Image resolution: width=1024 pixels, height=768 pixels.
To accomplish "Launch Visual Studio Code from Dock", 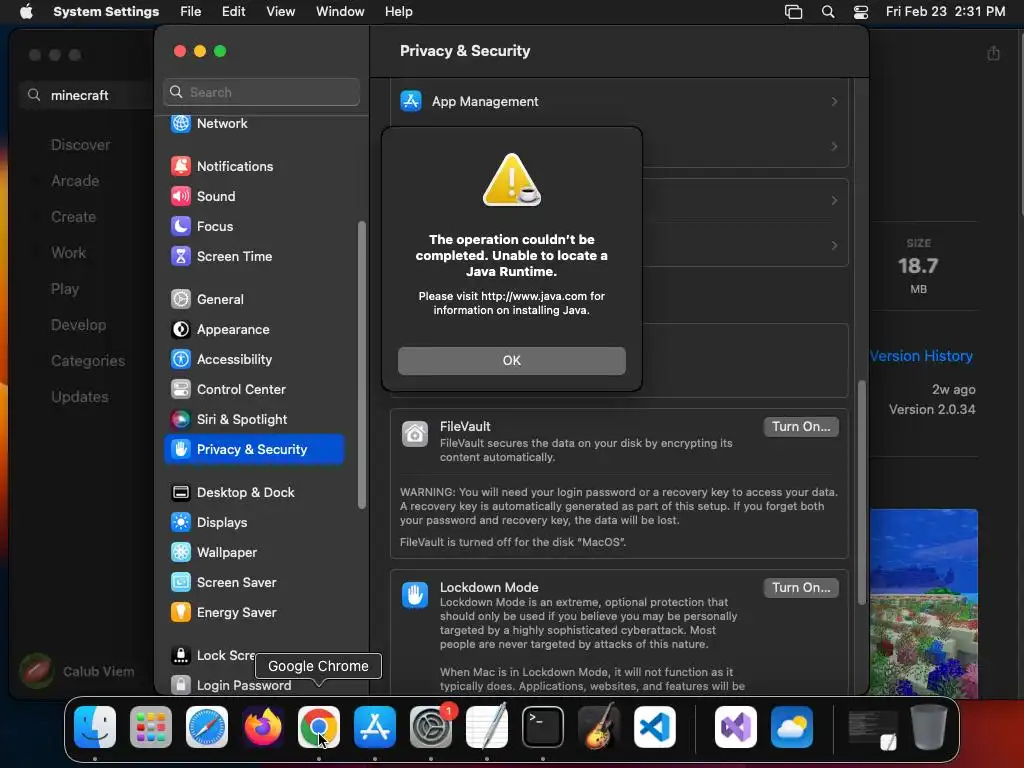I will point(655,727).
